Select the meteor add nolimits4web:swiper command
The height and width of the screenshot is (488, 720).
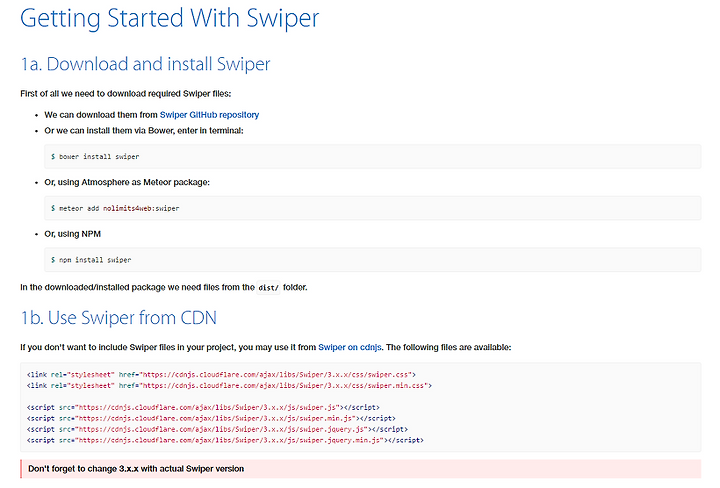point(115,208)
